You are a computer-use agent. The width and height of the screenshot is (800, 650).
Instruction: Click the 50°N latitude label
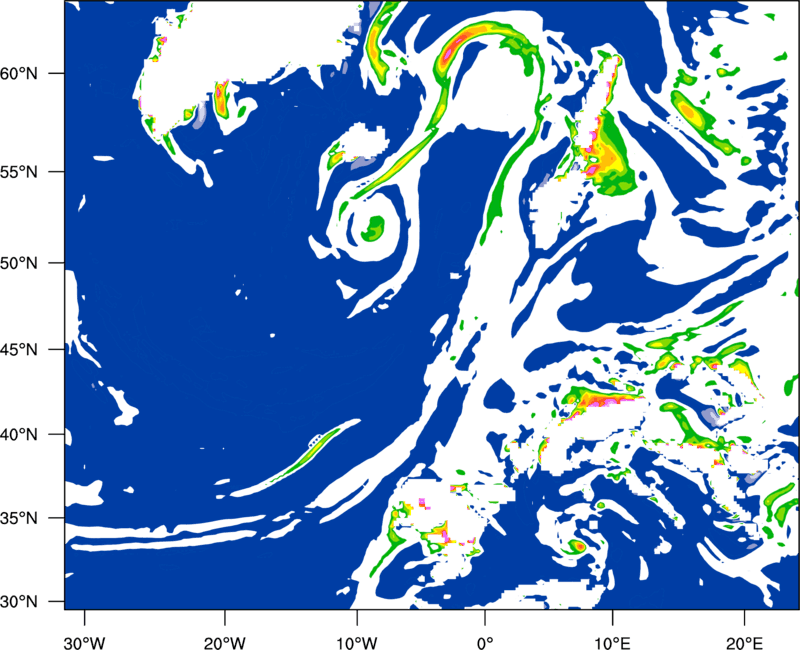(19, 263)
